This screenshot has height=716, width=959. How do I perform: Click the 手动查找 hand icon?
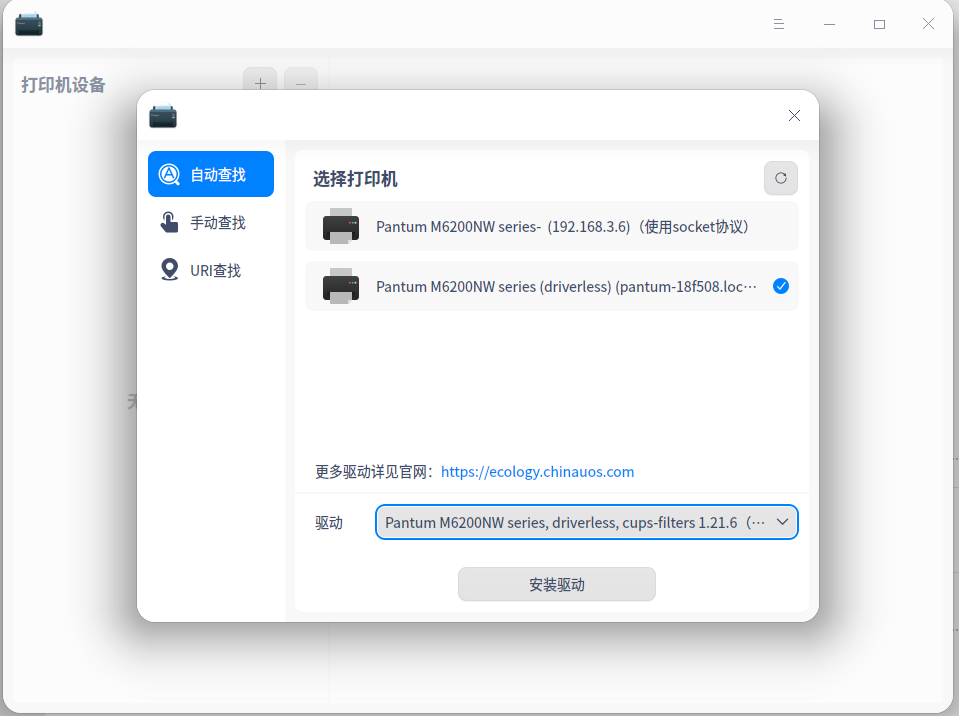point(170,221)
